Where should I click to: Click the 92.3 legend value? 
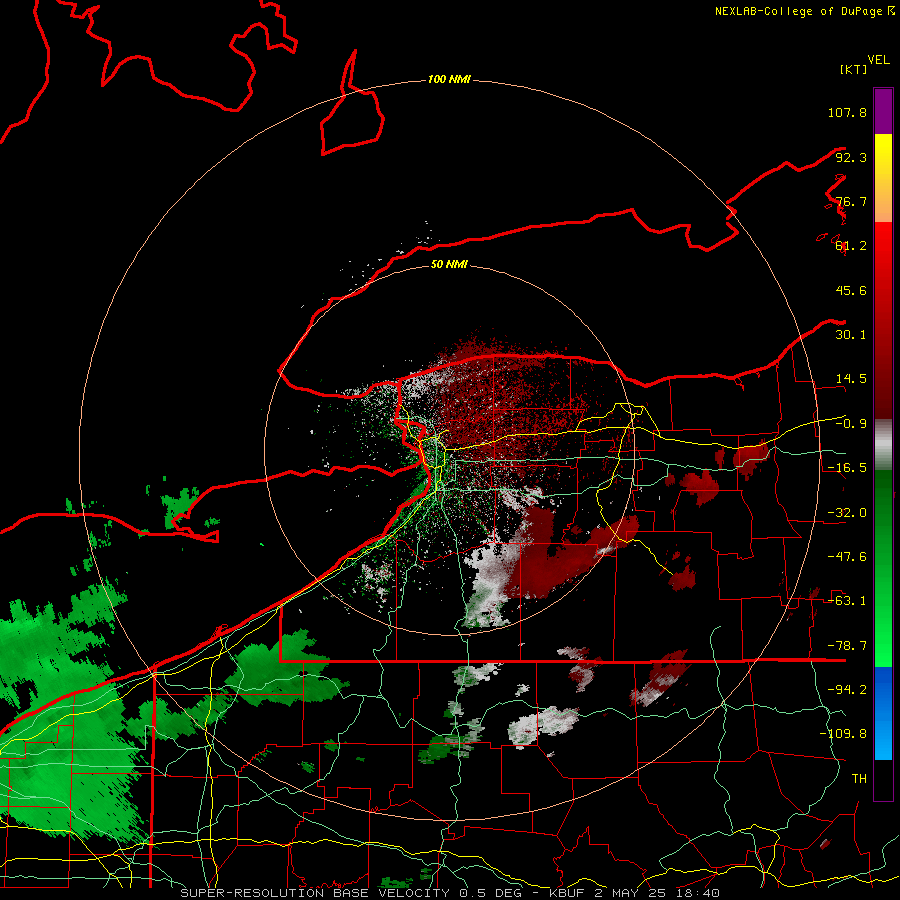click(x=851, y=157)
